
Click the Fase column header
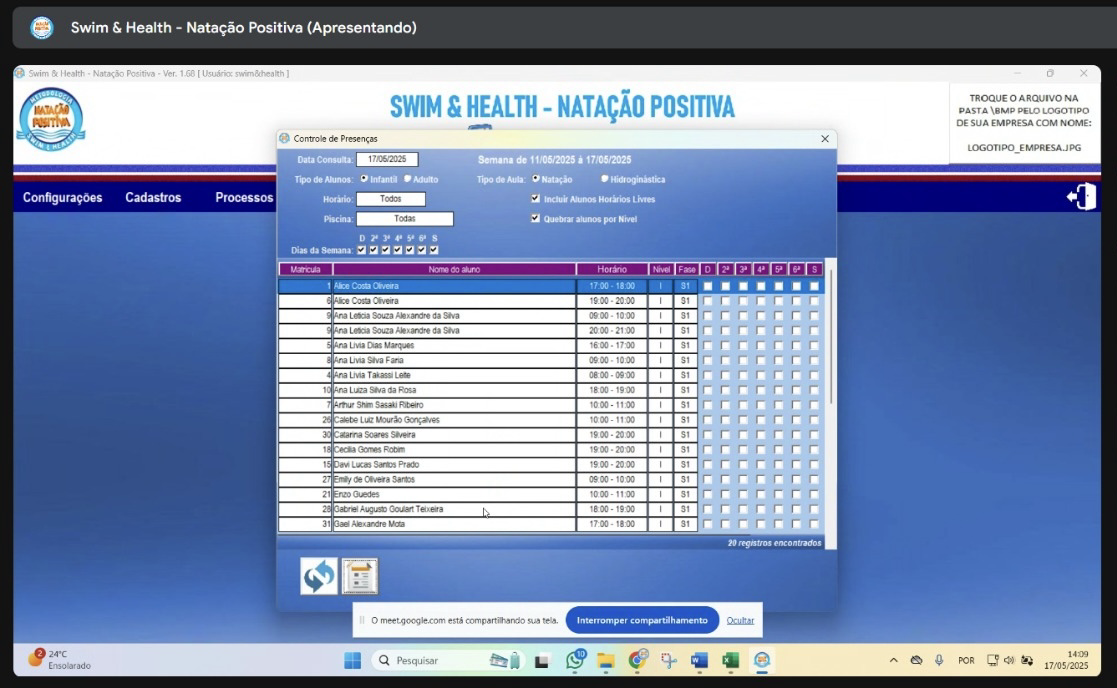pos(687,269)
